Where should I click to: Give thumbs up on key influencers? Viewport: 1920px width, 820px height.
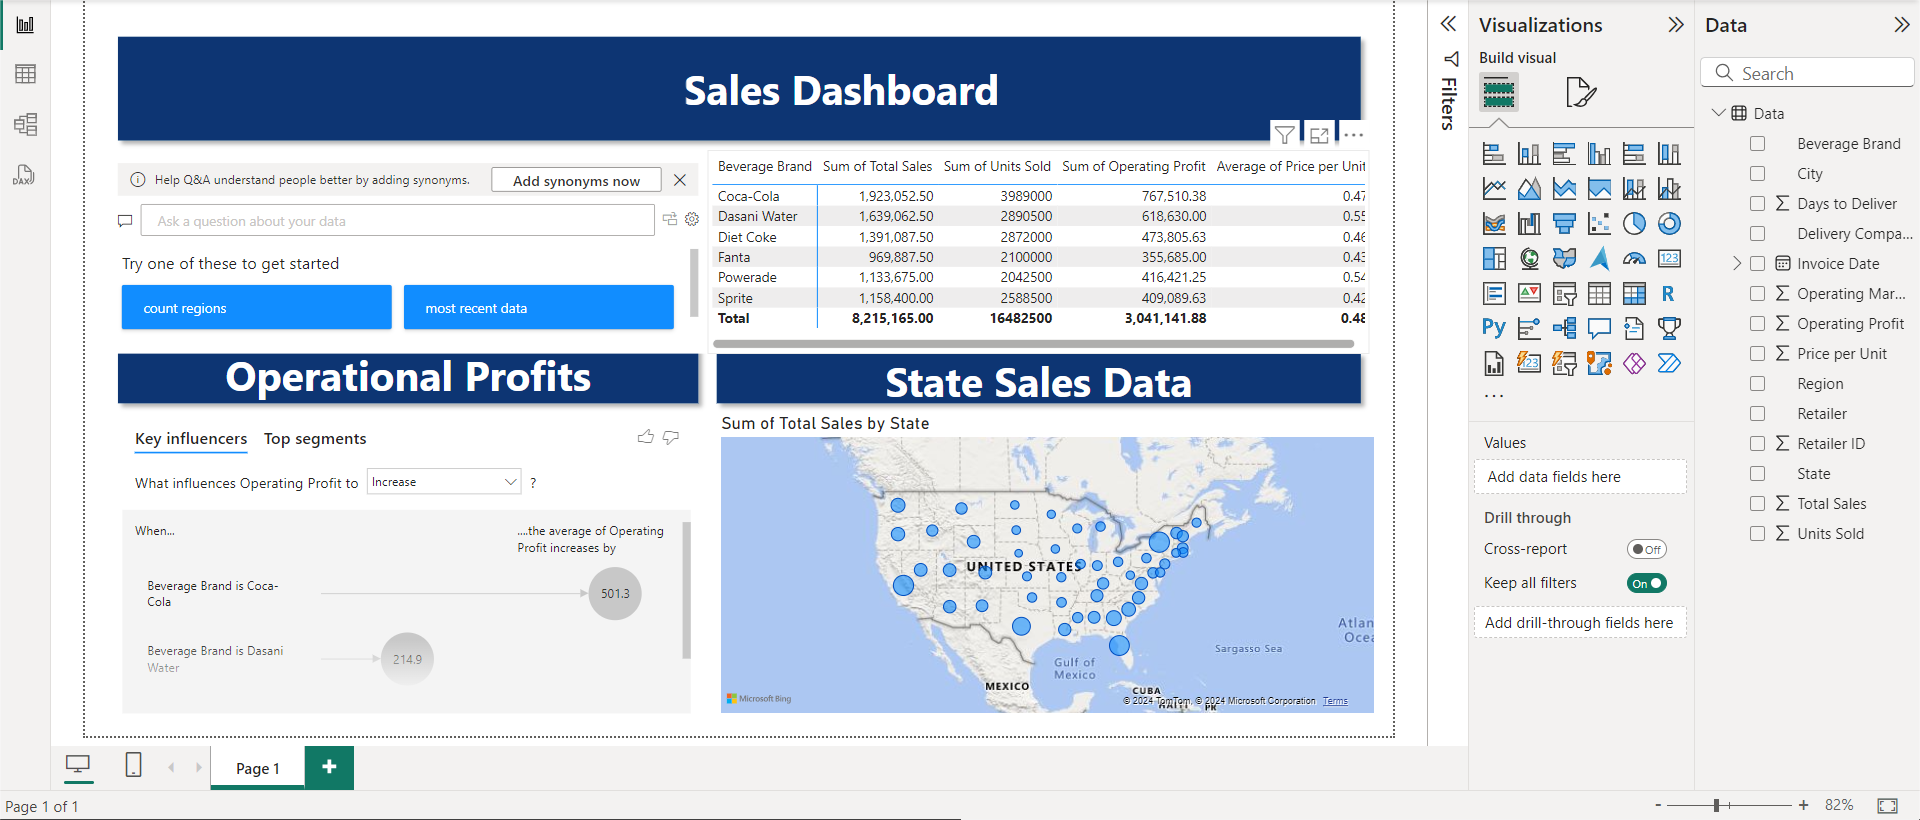(646, 437)
